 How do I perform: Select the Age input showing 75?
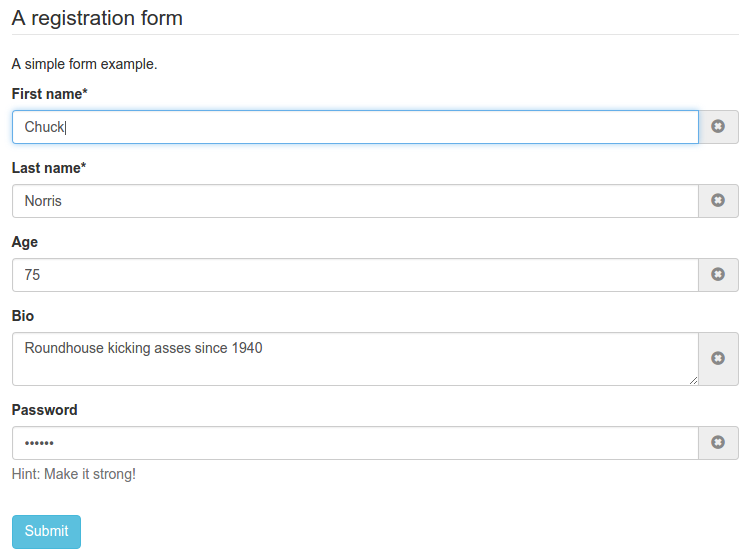(x=355, y=275)
